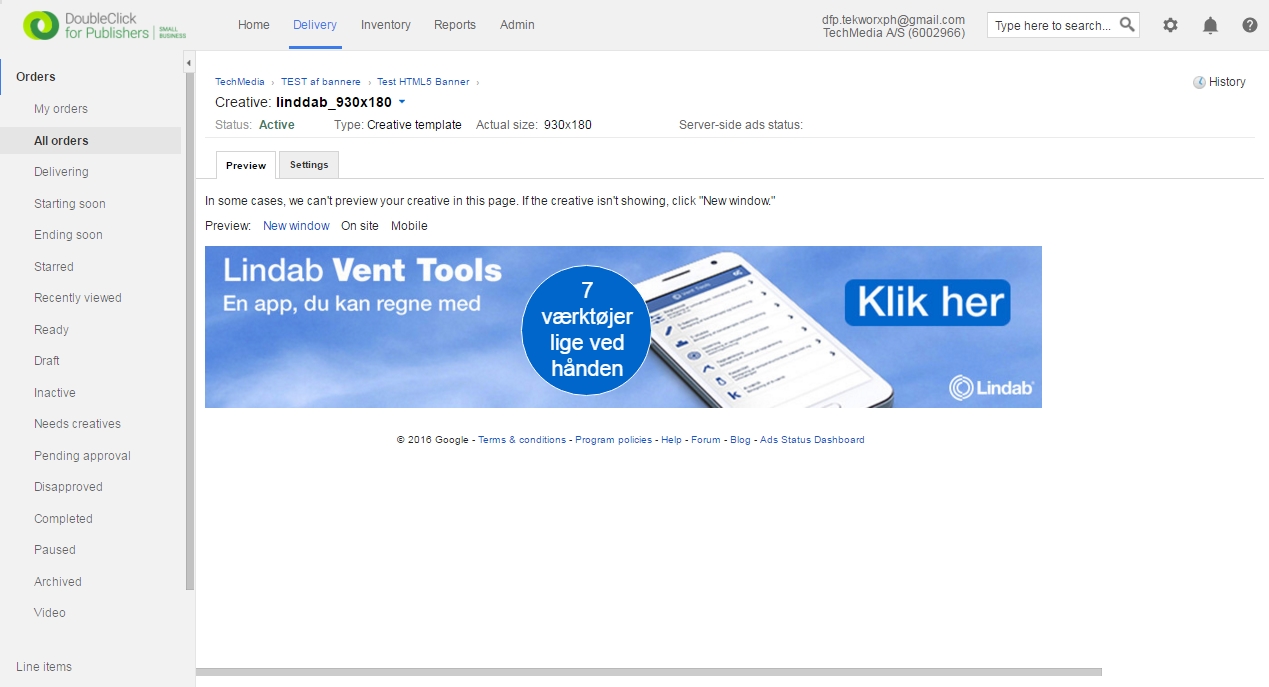The image size is (1269, 687).
Task: Open the notifications bell
Action: (x=1210, y=25)
